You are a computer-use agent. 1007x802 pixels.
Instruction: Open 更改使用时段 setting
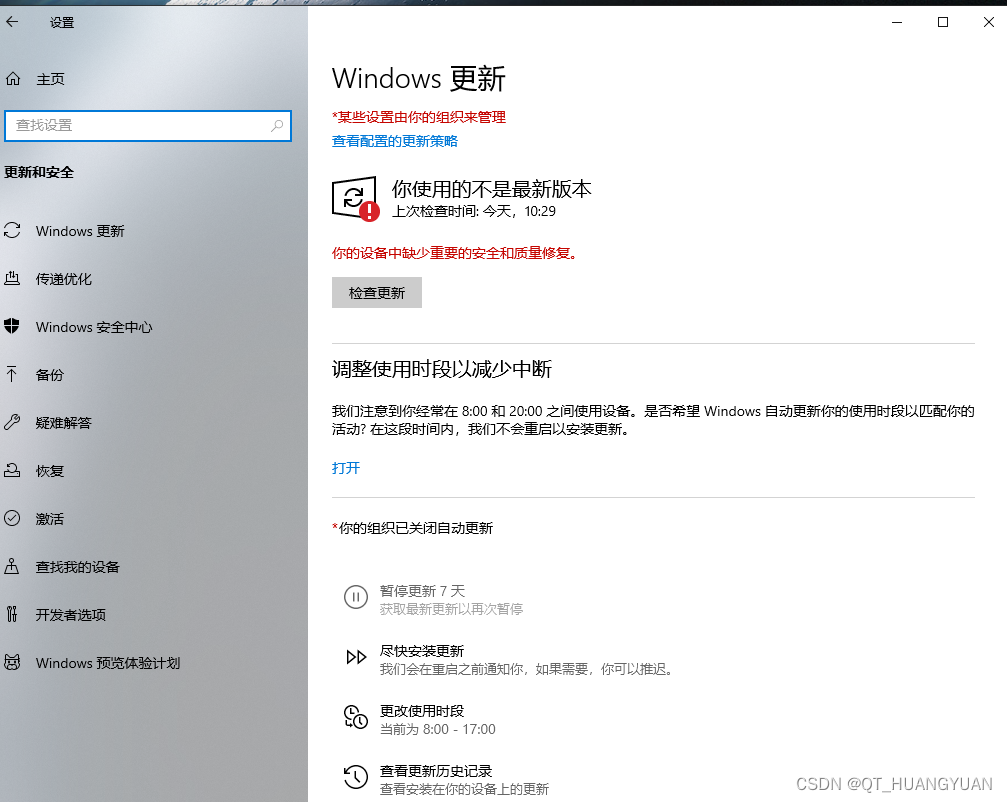point(421,711)
